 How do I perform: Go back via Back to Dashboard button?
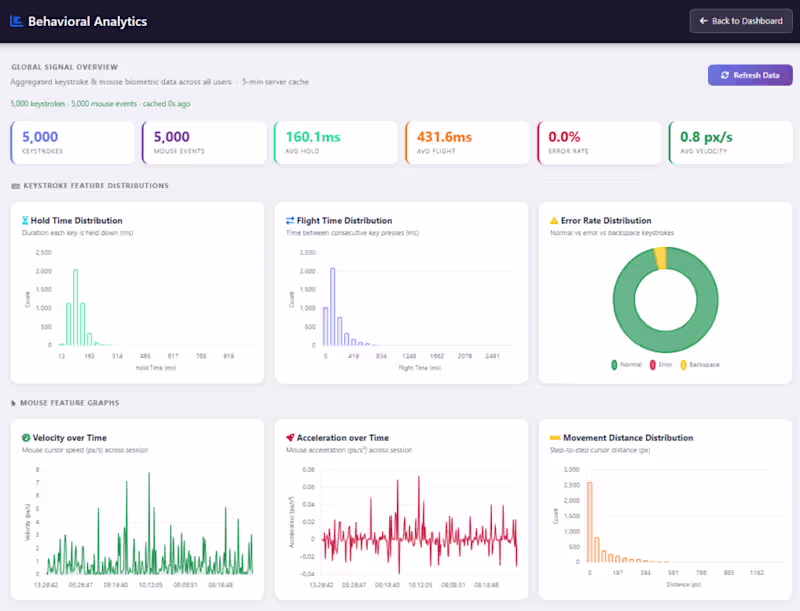click(x=741, y=21)
